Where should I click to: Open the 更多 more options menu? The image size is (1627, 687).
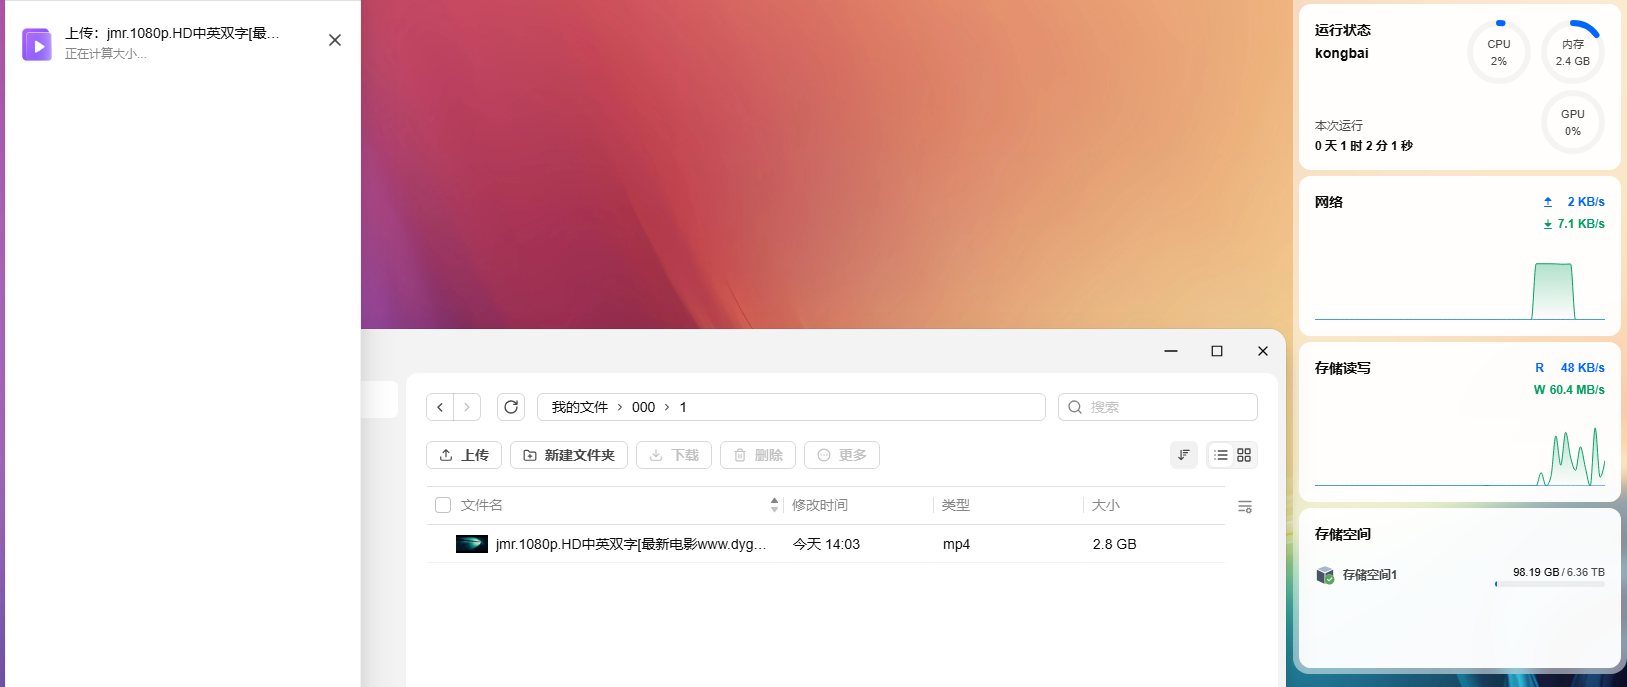coord(842,455)
